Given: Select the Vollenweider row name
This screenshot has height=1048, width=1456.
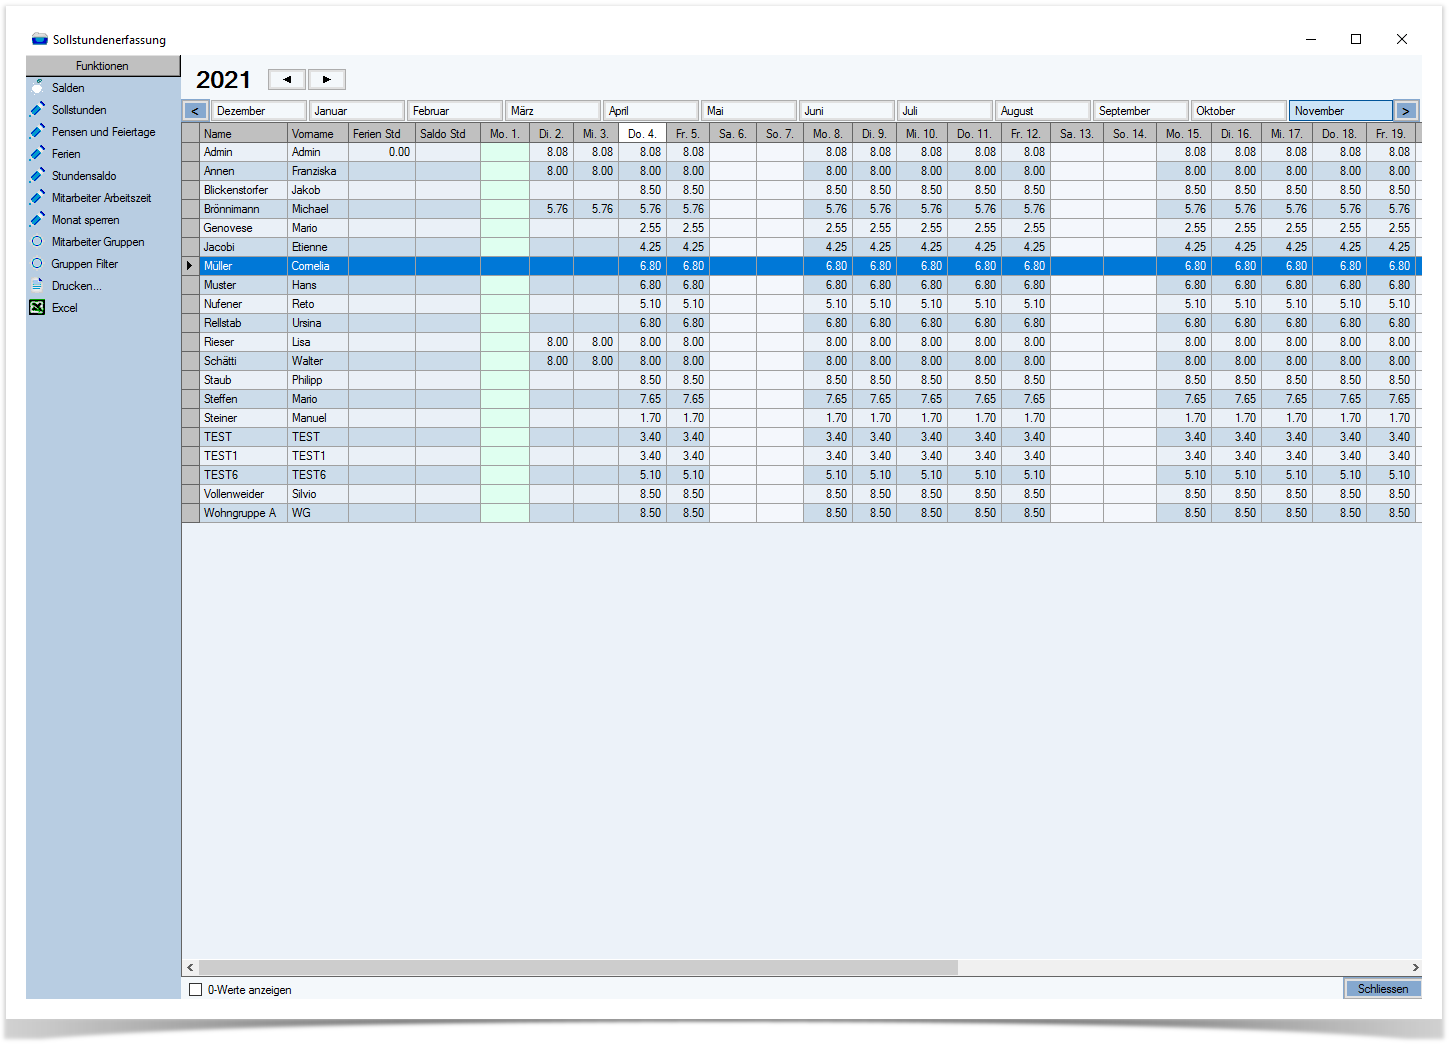Looking at the screenshot, I should 243,494.
